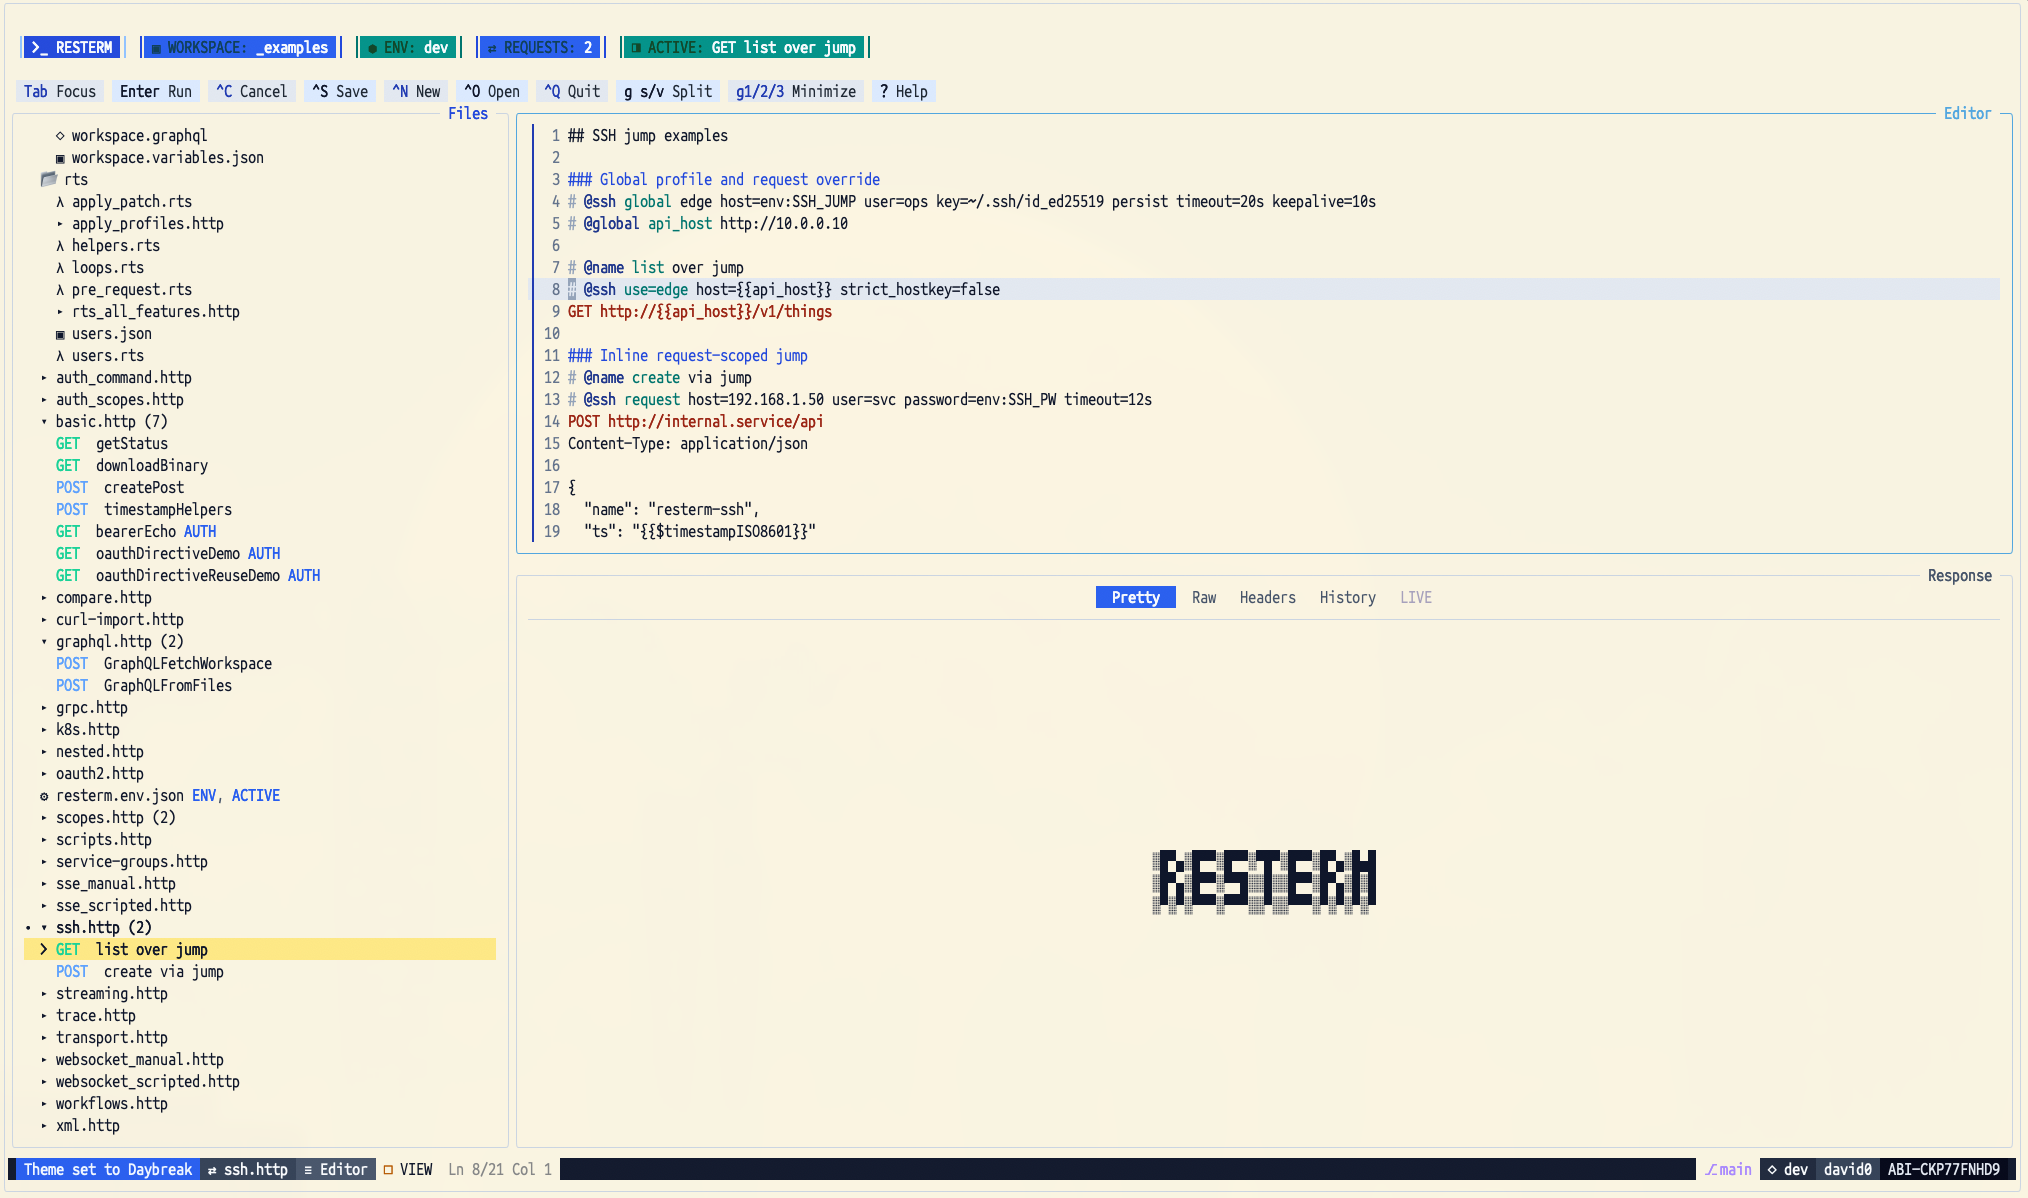Select the workspace.graphql file icon
Viewport: 2028px width, 1198px height.
click(x=60, y=135)
